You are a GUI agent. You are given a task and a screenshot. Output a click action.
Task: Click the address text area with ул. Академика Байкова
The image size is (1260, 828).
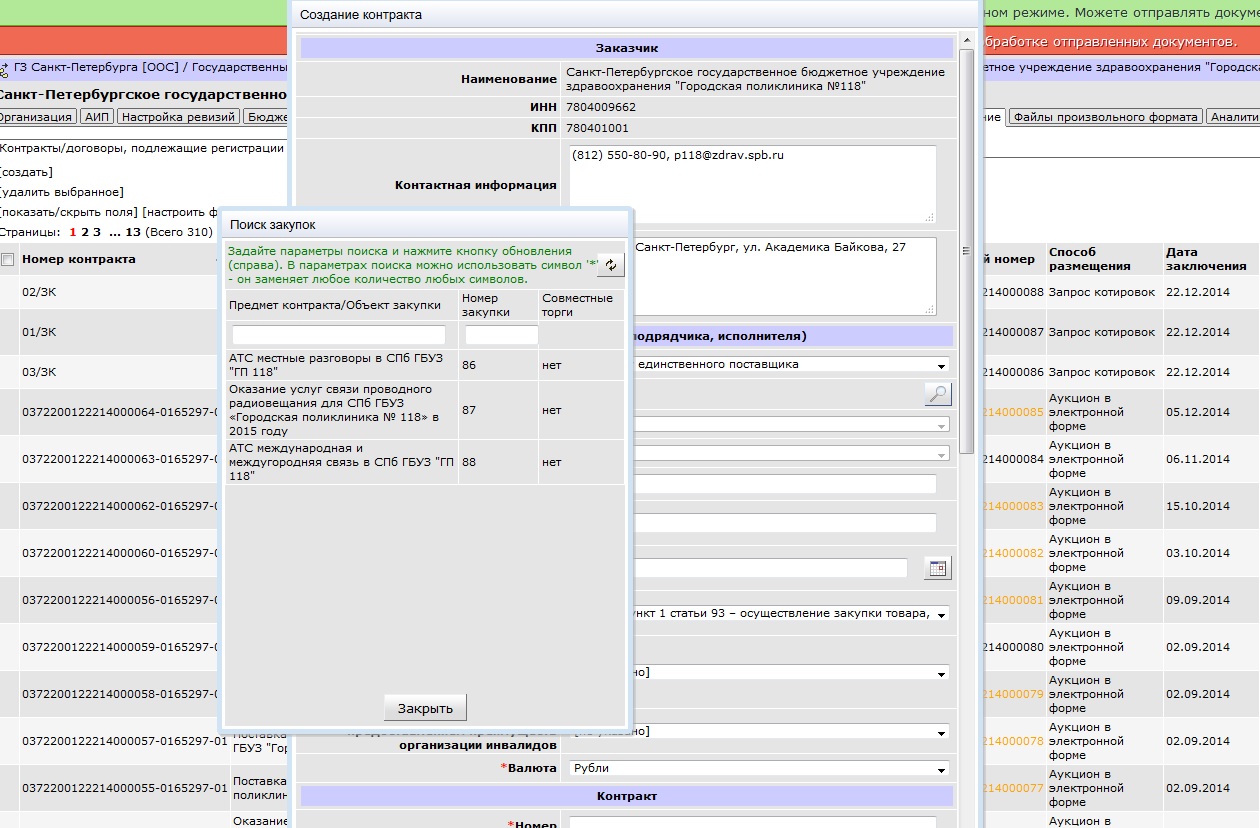click(783, 276)
